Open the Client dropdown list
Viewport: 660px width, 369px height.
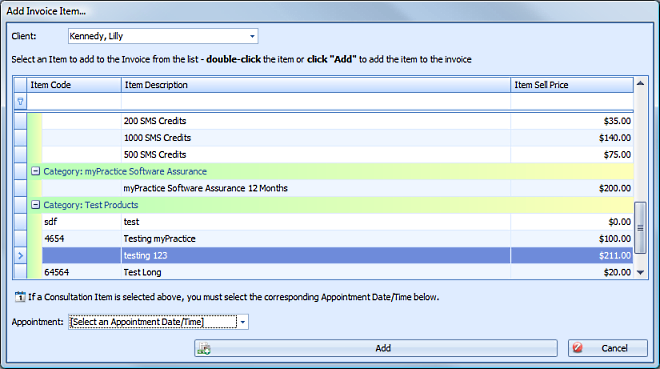tap(252, 36)
